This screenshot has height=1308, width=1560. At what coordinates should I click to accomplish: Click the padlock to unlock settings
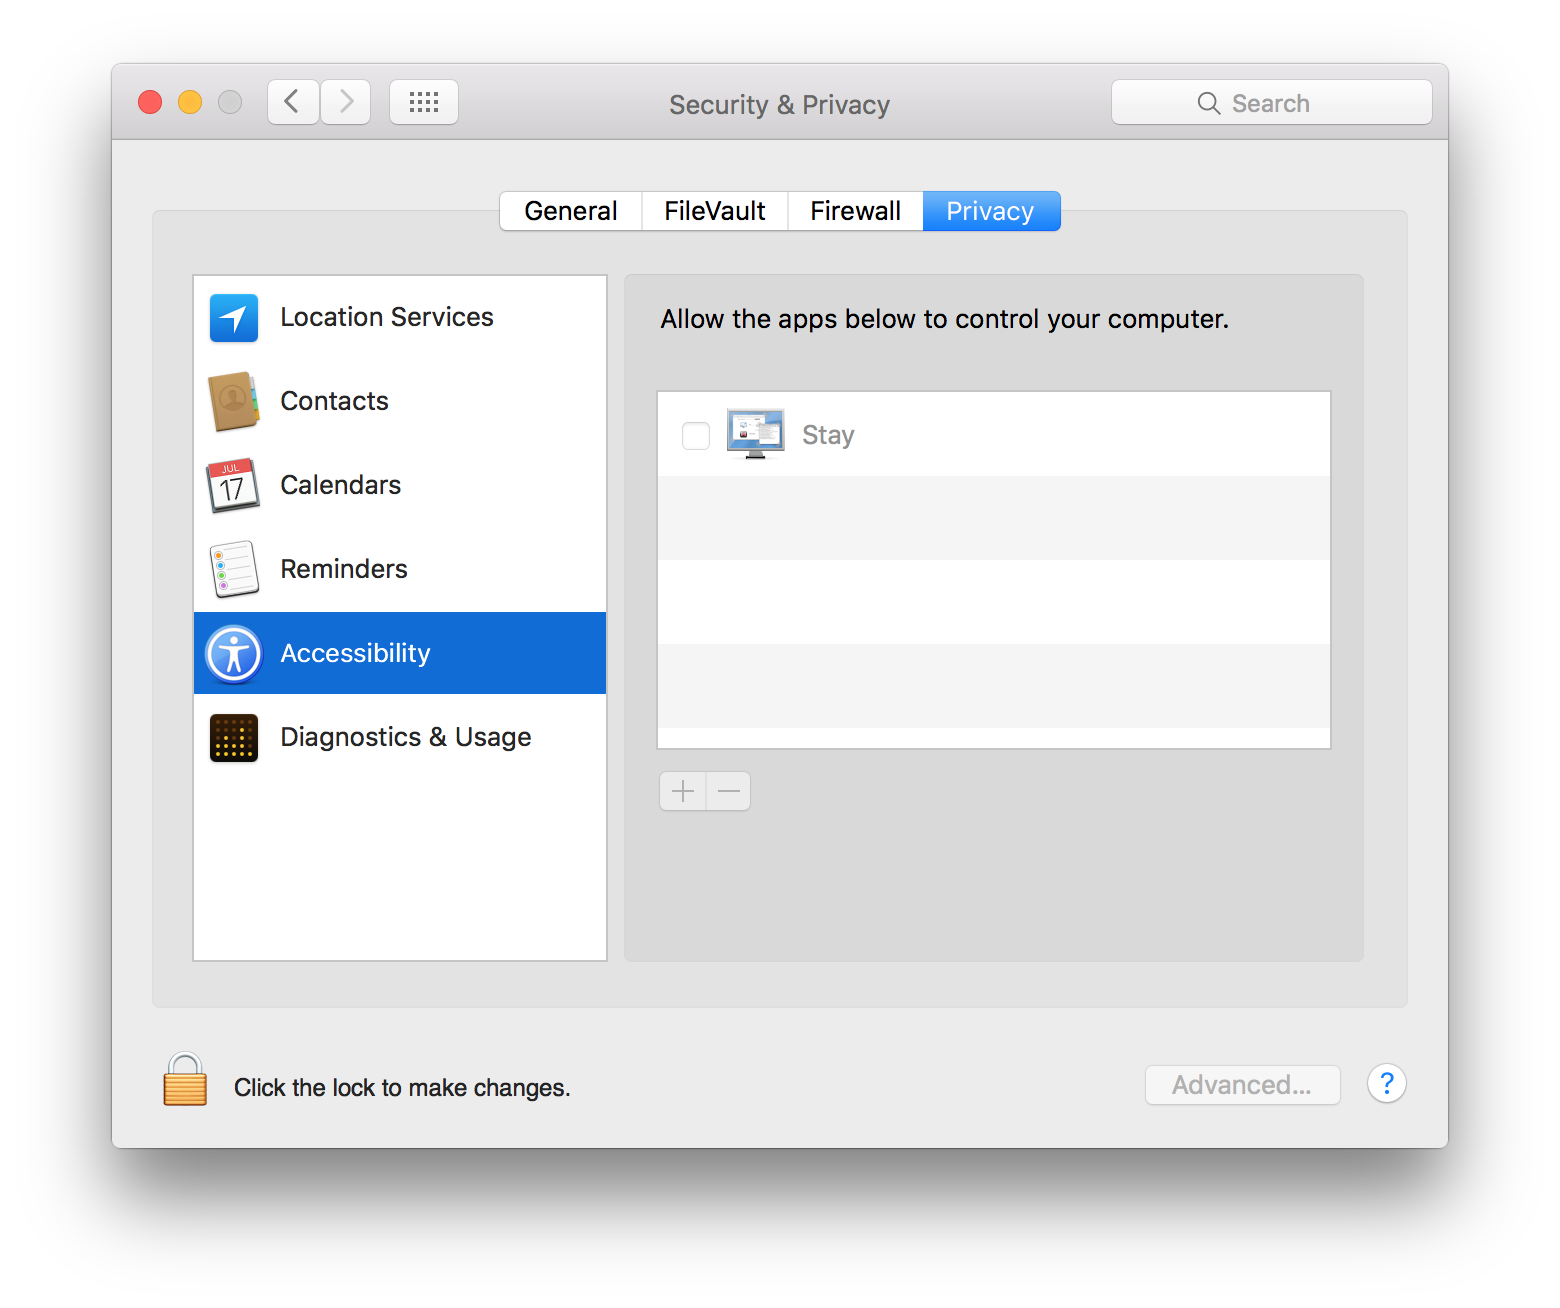coord(185,1080)
